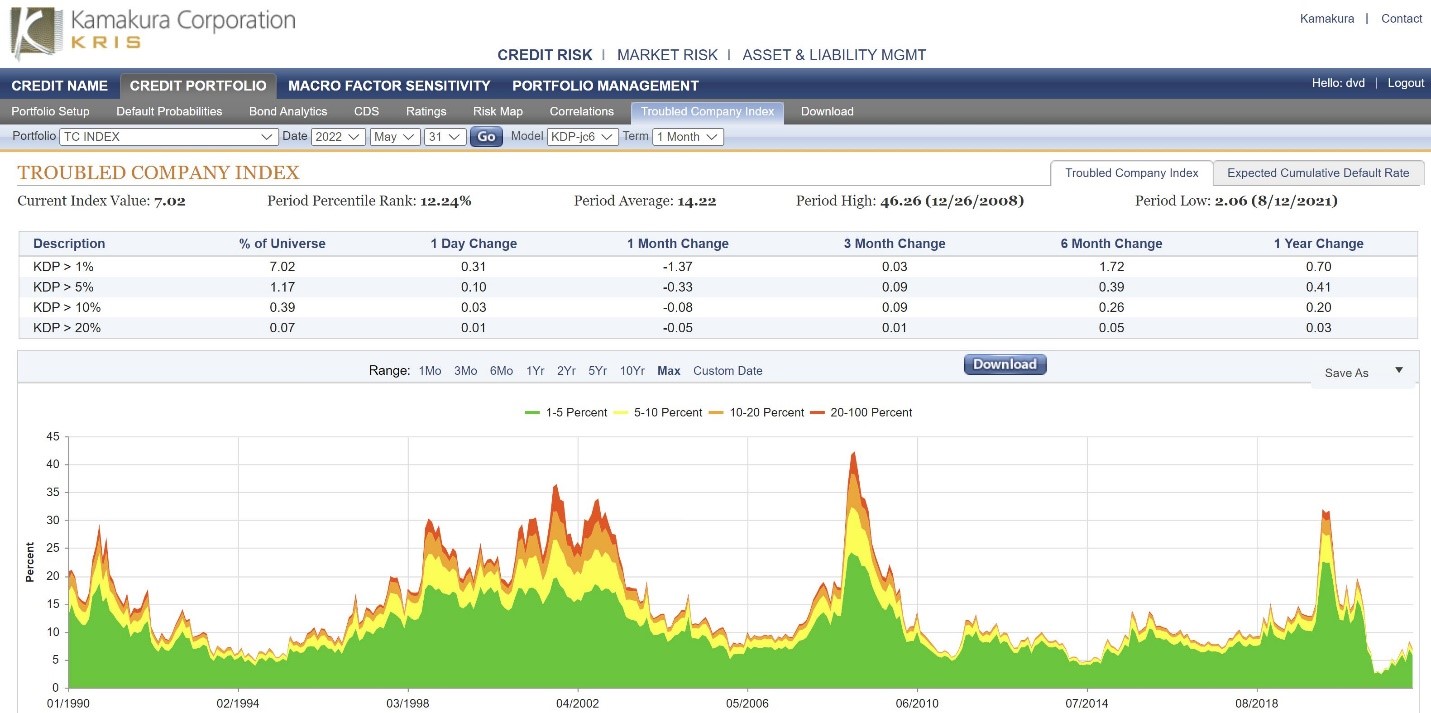Screen dimensions: 1431x713
Task: Click the Logout link
Action: point(1405,83)
